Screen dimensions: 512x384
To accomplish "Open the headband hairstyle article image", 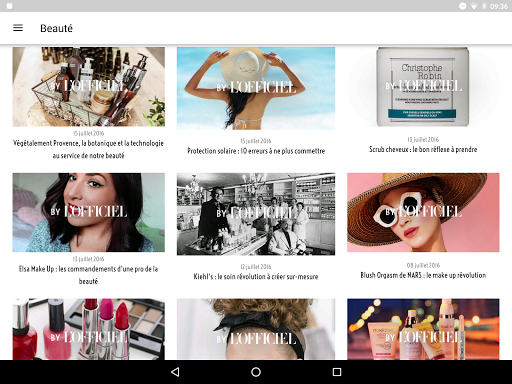I will click(256, 329).
